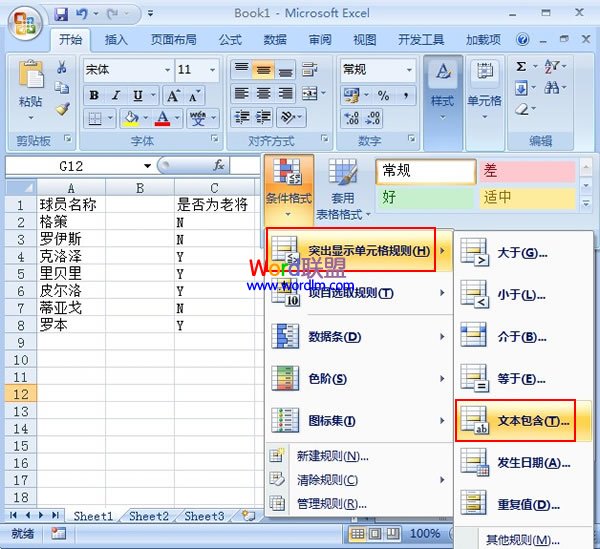
Task: Apply the red font color
Action: [163, 119]
